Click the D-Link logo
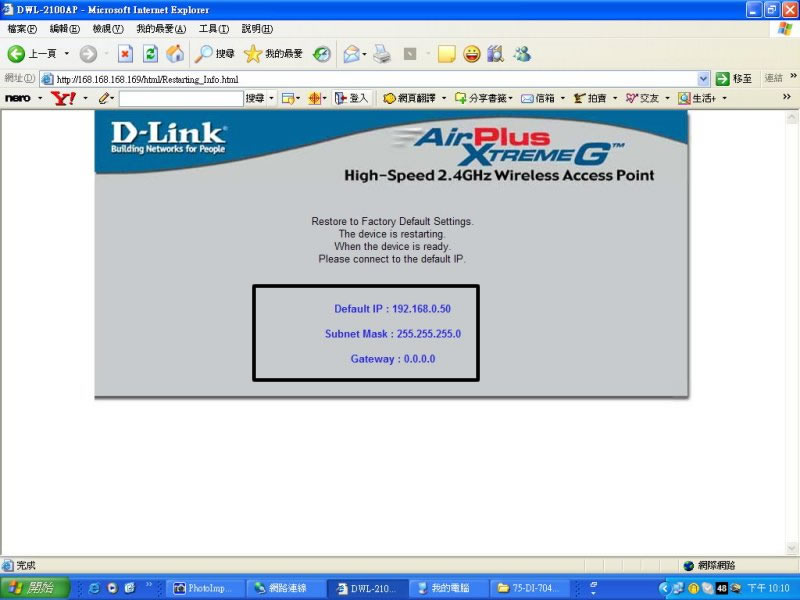Screen dimensions: 800x600 tap(168, 137)
